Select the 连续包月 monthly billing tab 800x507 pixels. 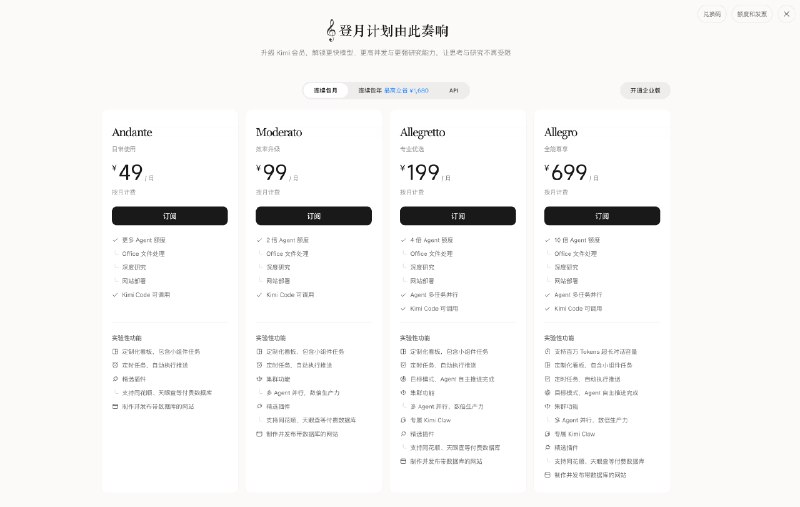pyautogui.click(x=326, y=90)
